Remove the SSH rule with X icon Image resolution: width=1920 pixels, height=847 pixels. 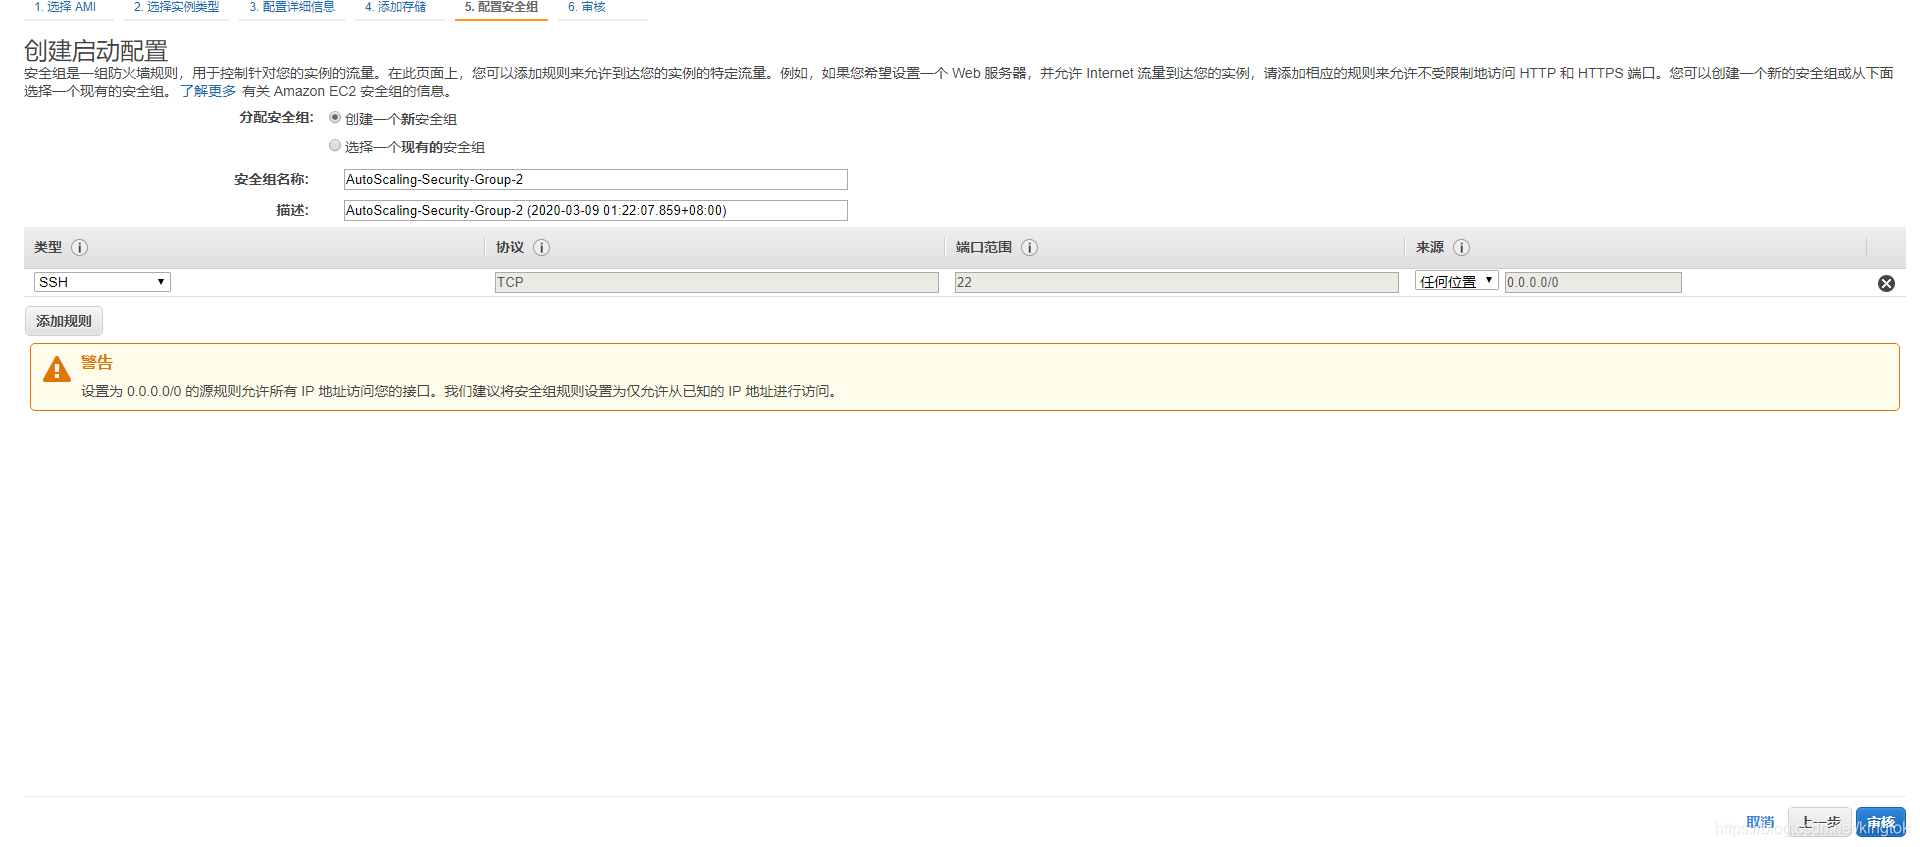[1886, 283]
